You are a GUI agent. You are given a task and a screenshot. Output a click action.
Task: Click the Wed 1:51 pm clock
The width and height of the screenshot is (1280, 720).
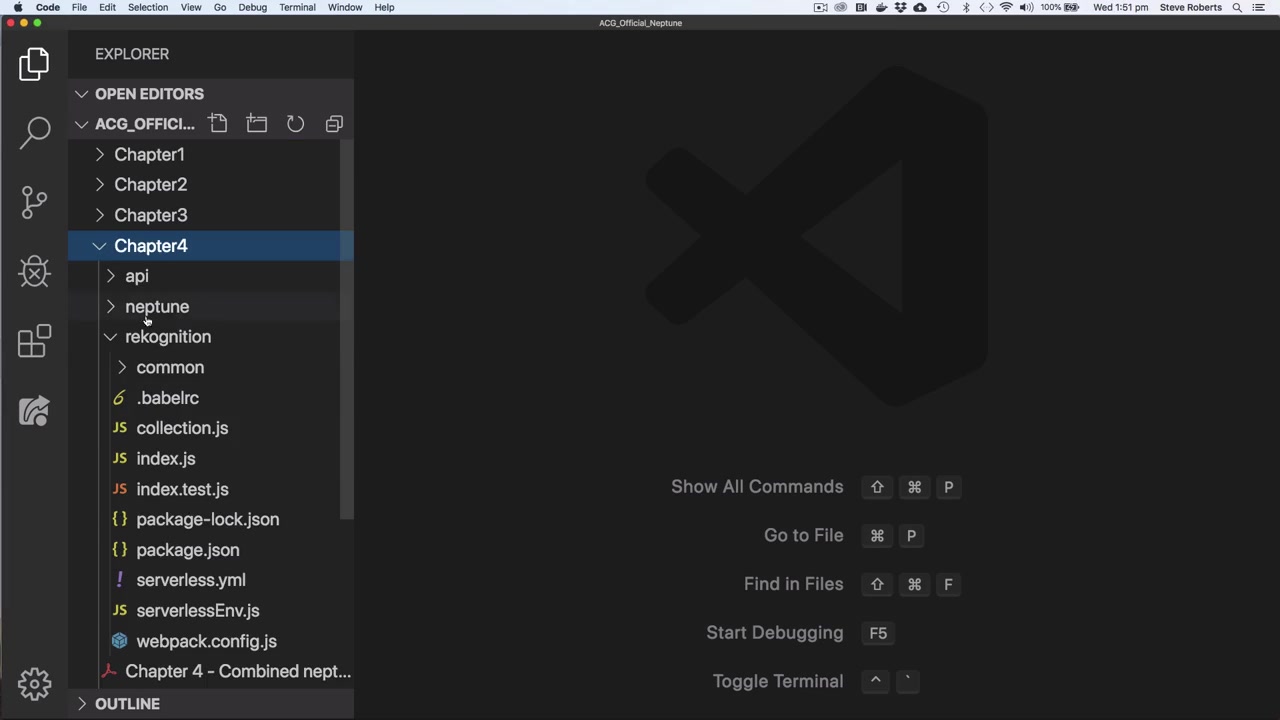[x=1121, y=7]
